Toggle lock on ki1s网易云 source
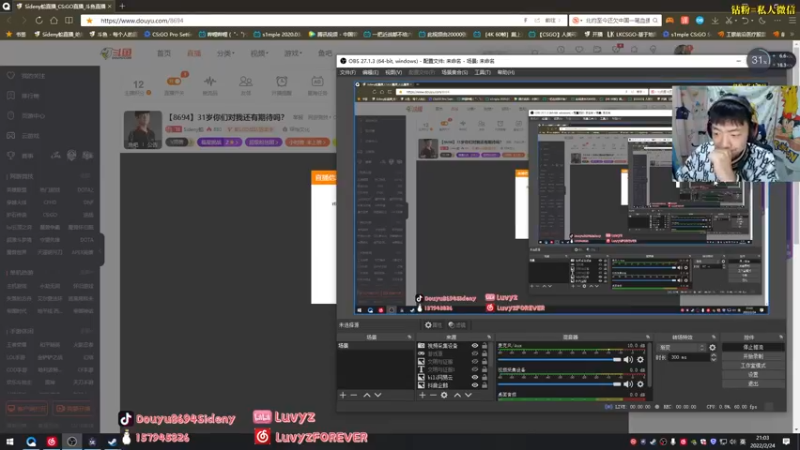The height and width of the screenshot is (450, 800). pos(484,378)
